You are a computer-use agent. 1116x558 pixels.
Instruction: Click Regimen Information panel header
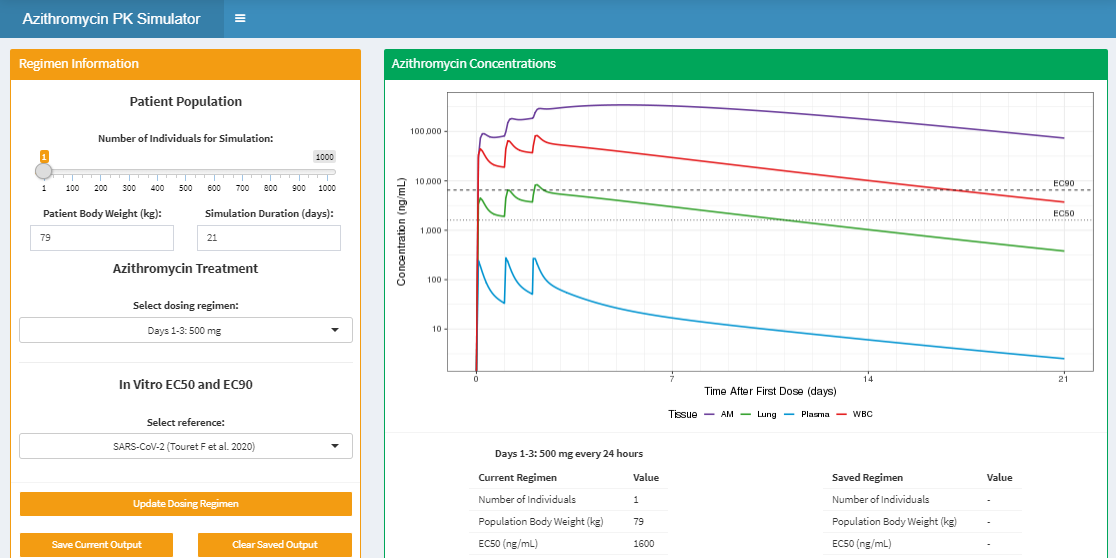pyautogui.click(x=186, y=64)
